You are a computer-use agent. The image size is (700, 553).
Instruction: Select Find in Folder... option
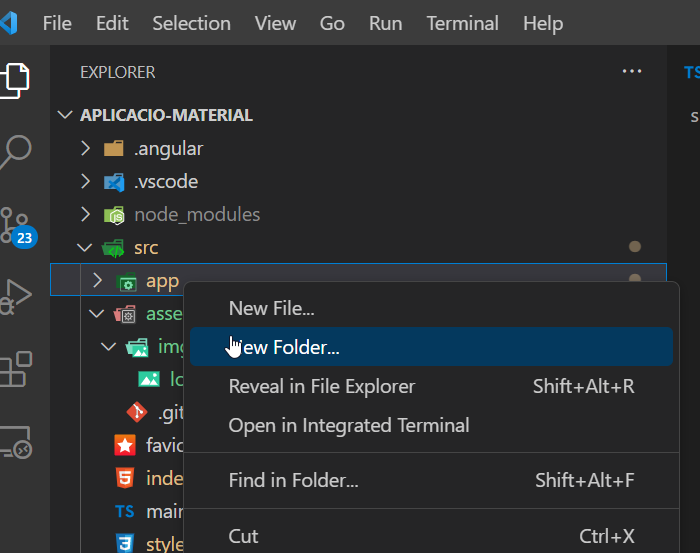point(293,480)
